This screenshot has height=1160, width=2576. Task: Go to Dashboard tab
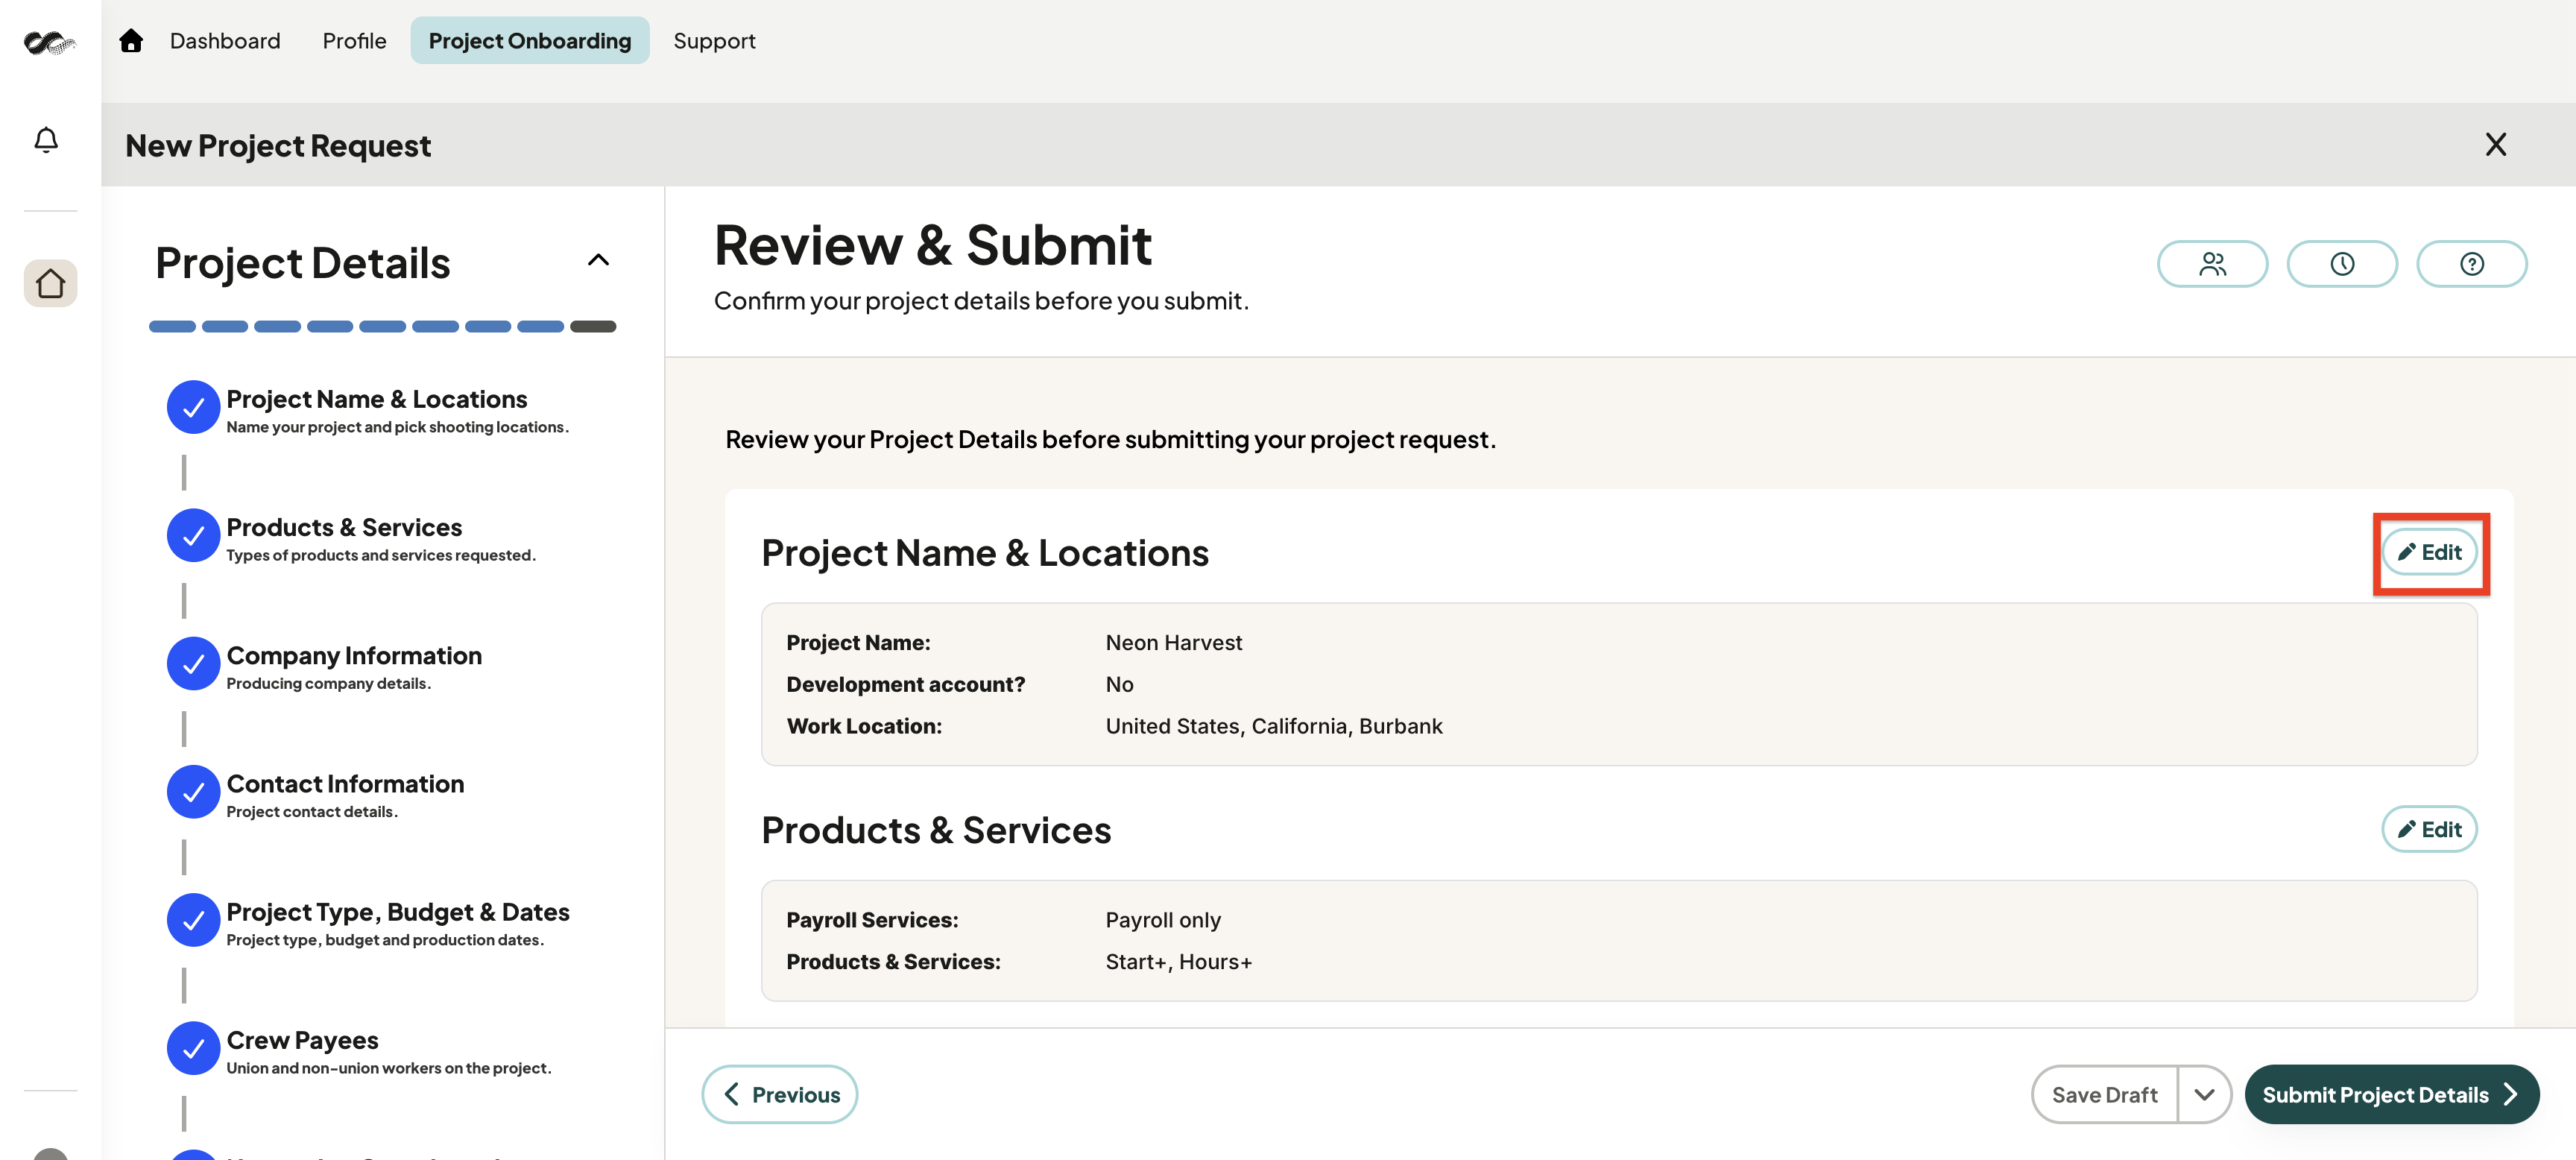225,41
